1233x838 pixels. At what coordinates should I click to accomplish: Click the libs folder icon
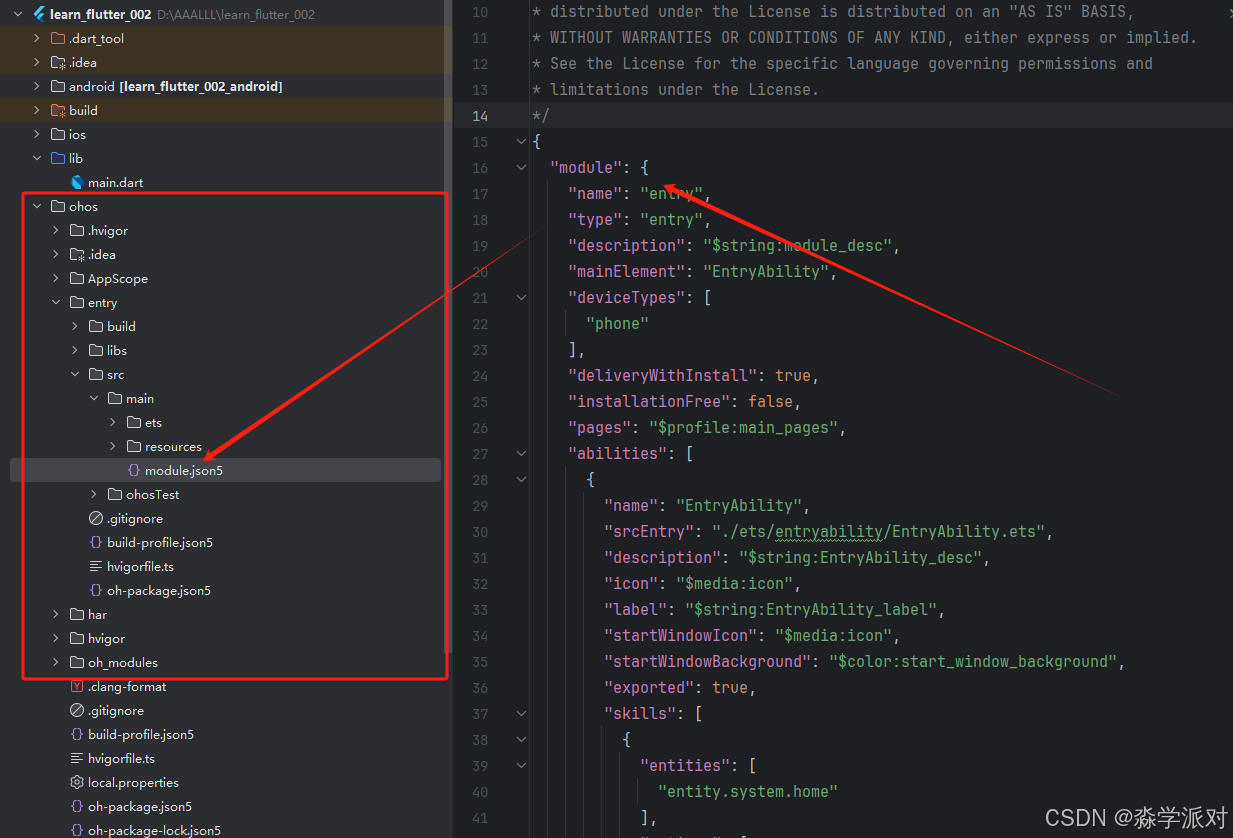pos(96,350)
